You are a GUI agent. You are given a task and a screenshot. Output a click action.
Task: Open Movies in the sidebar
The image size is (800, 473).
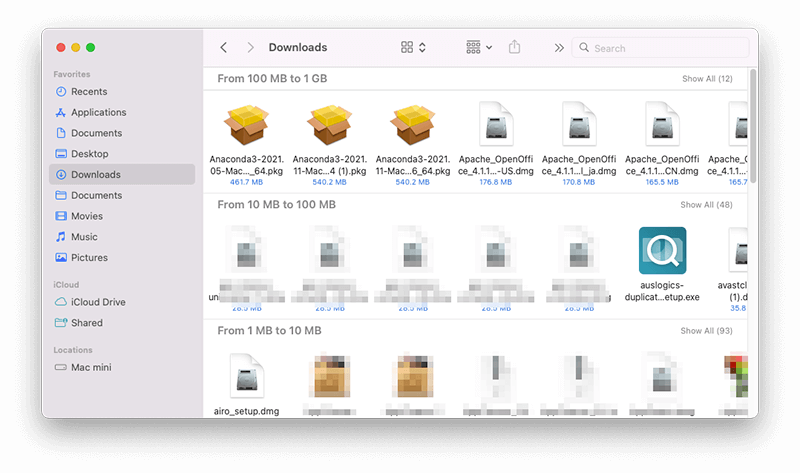122,216
